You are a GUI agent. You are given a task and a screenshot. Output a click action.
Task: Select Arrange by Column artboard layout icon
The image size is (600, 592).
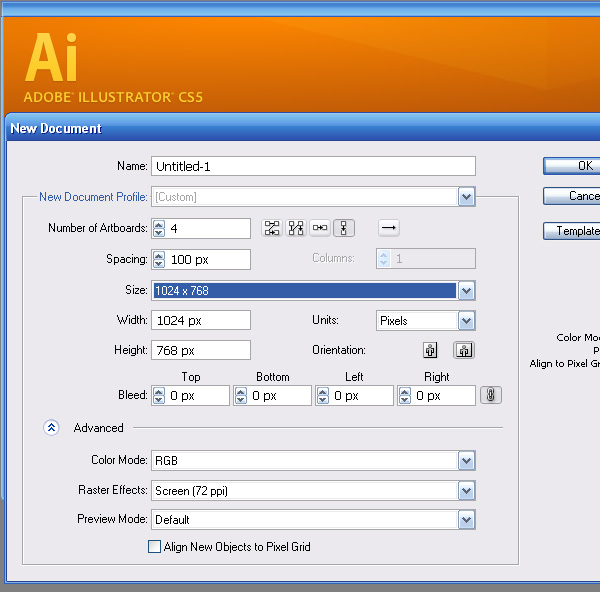[344, 228]
